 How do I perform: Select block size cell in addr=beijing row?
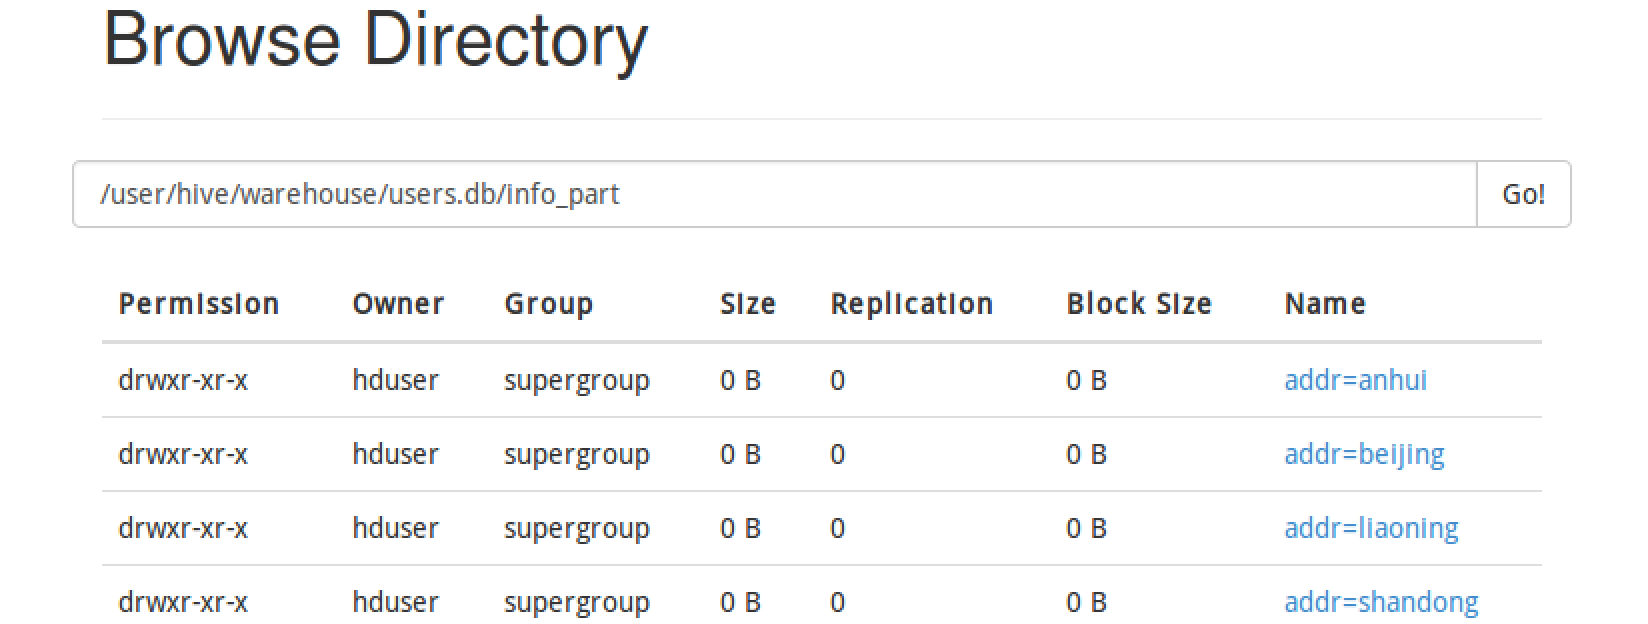point(1086,454)
